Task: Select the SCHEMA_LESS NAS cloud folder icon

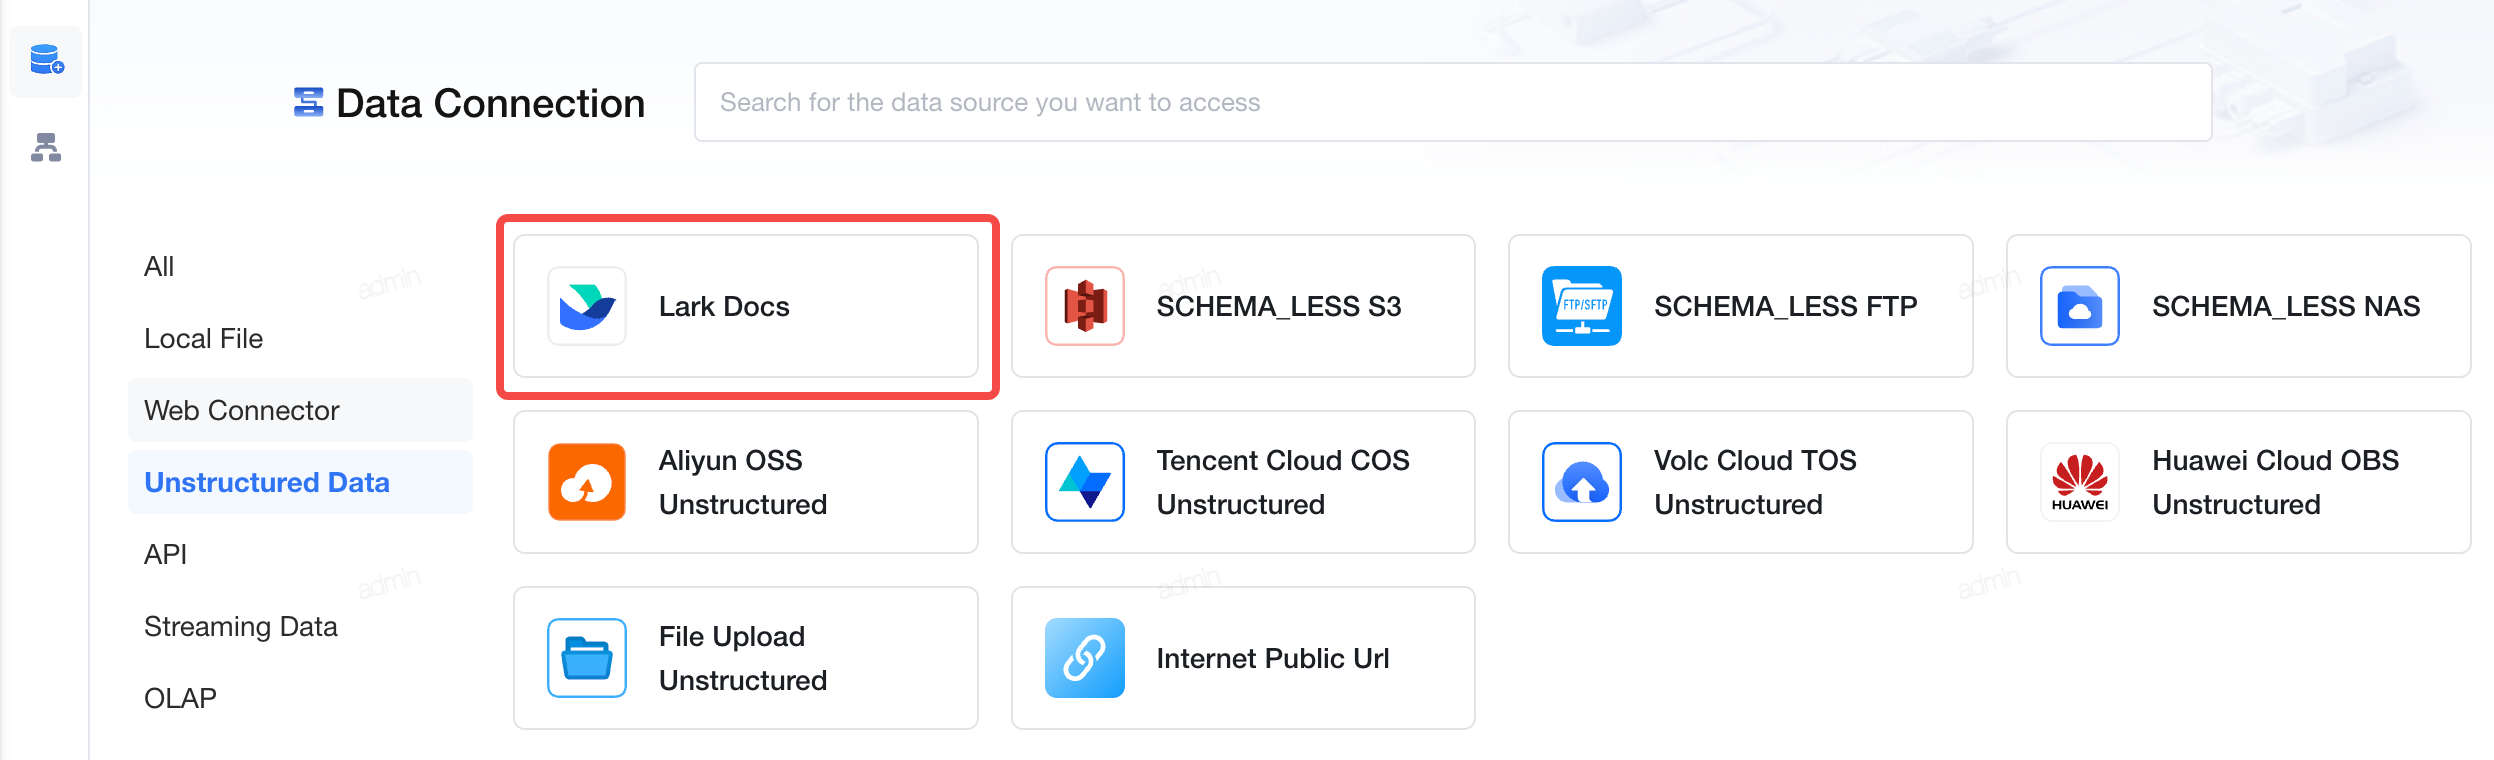Action: (x=2080, y=306)
